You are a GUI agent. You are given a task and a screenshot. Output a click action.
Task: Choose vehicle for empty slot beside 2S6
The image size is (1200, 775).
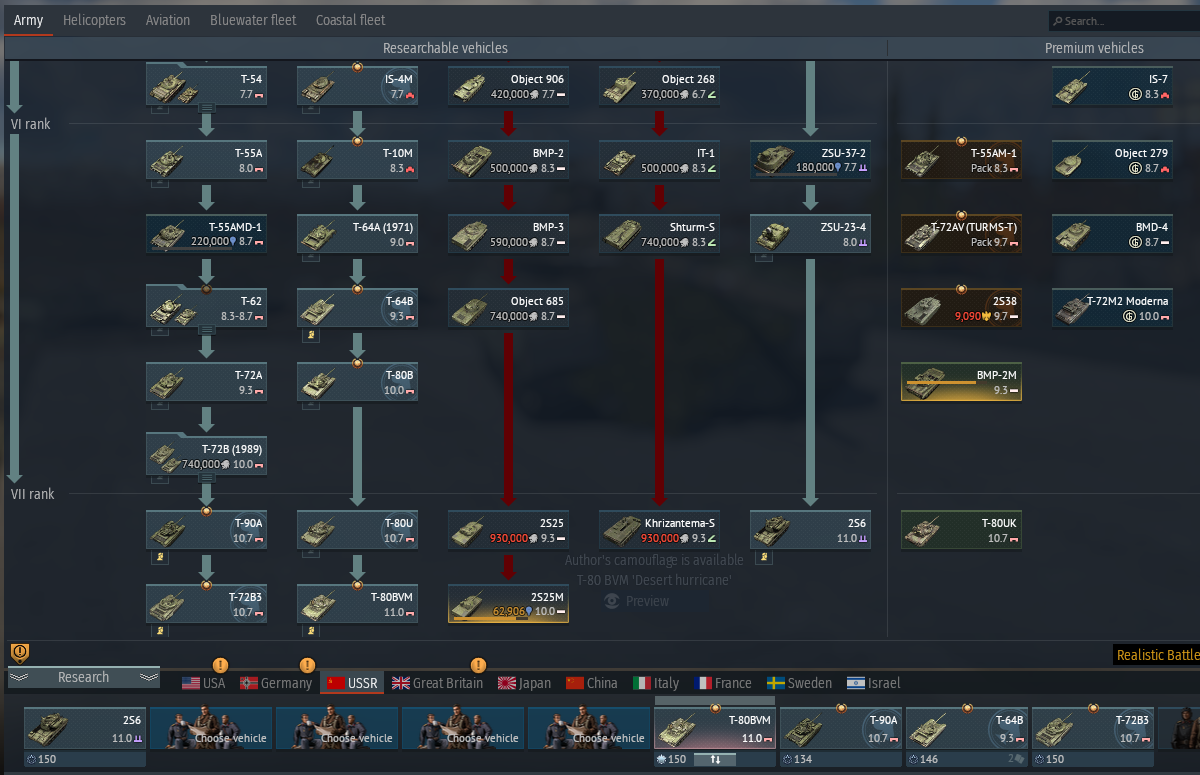tap(211, 729)
